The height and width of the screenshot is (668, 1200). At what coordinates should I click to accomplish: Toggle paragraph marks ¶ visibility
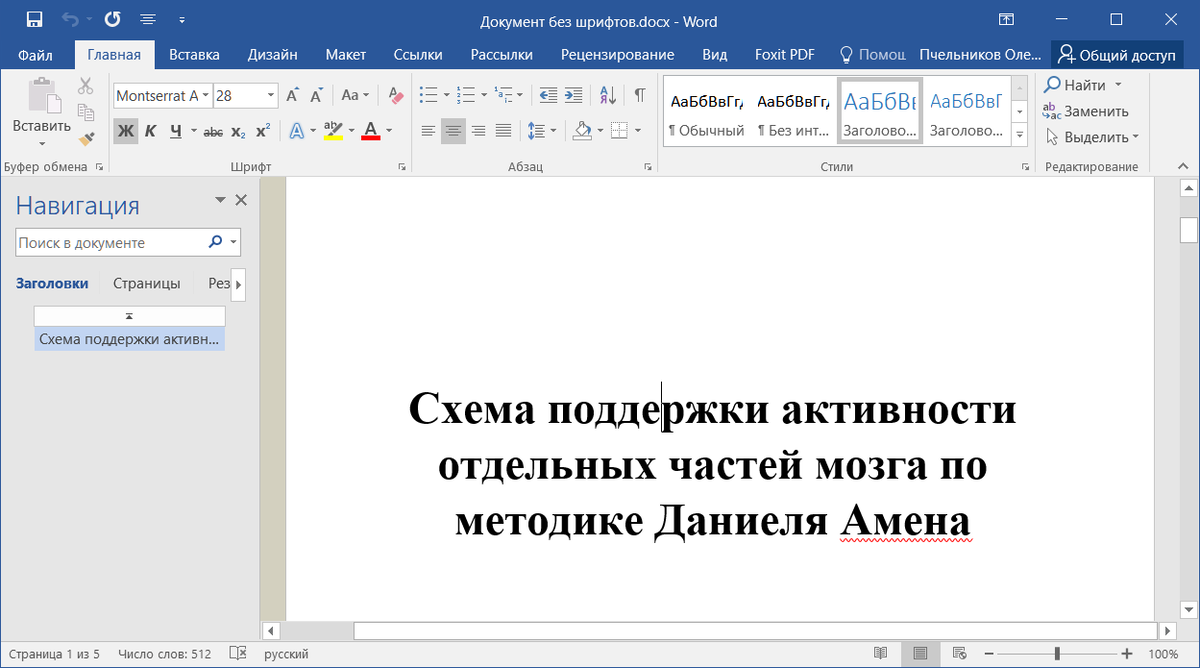[639, 96]
